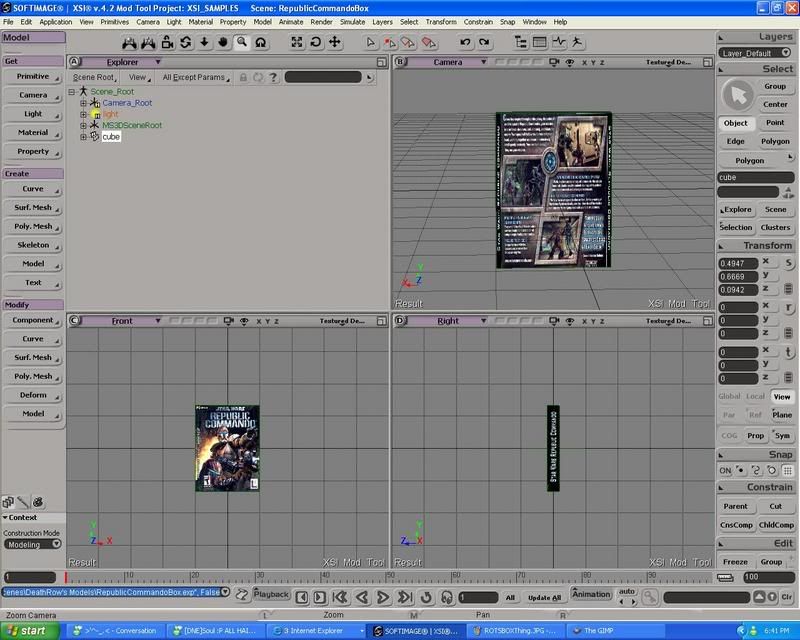Select the four-way move arrows tool
This screenshot has height=640, width=800.
(x=334, y=42)
